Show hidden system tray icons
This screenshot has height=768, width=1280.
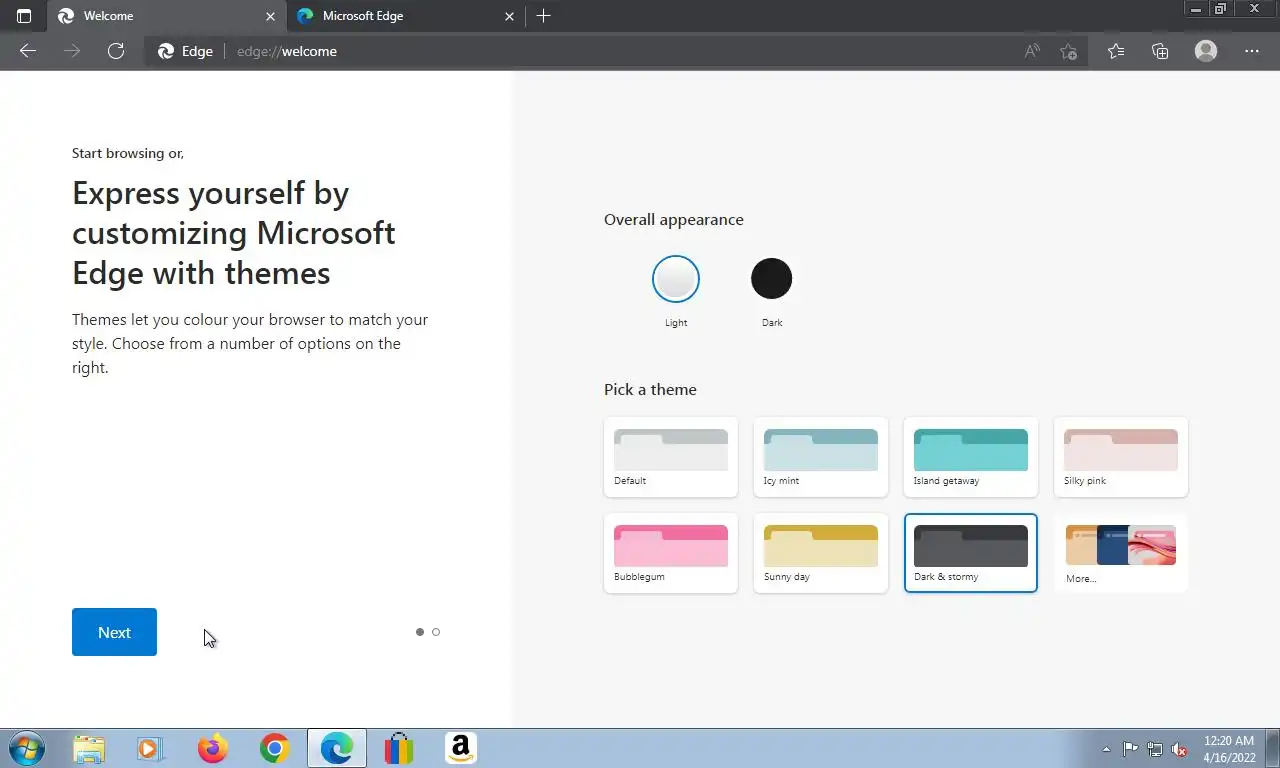point(1106,749)
